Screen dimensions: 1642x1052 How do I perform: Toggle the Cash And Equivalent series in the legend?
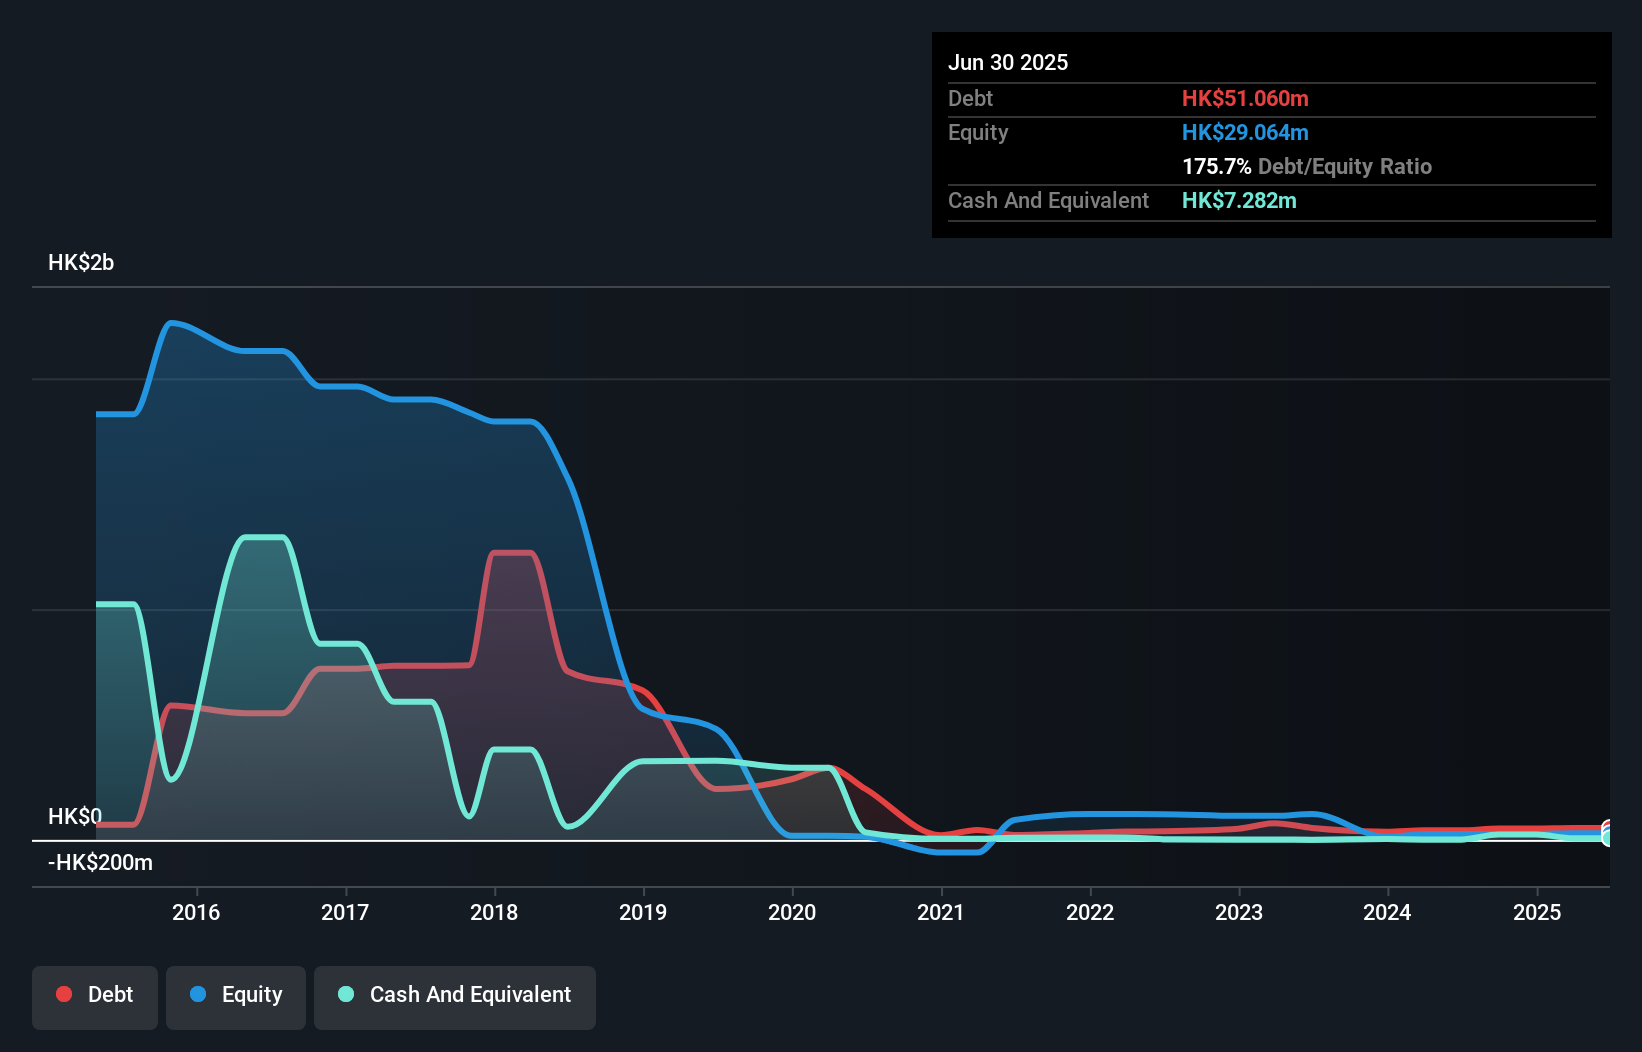(x=455, y=997)
